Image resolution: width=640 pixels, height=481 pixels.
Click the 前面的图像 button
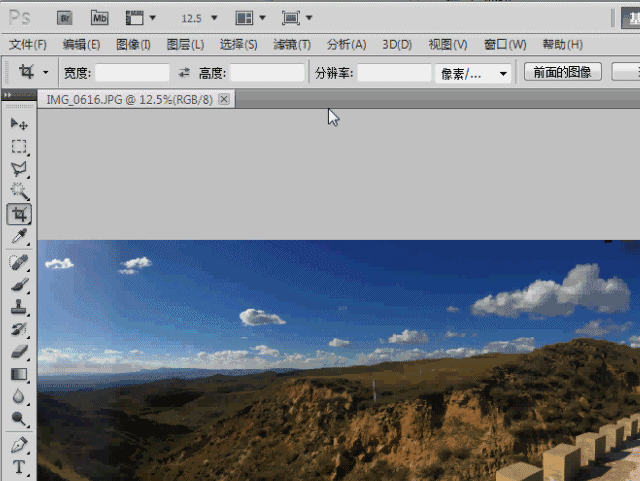562,72
